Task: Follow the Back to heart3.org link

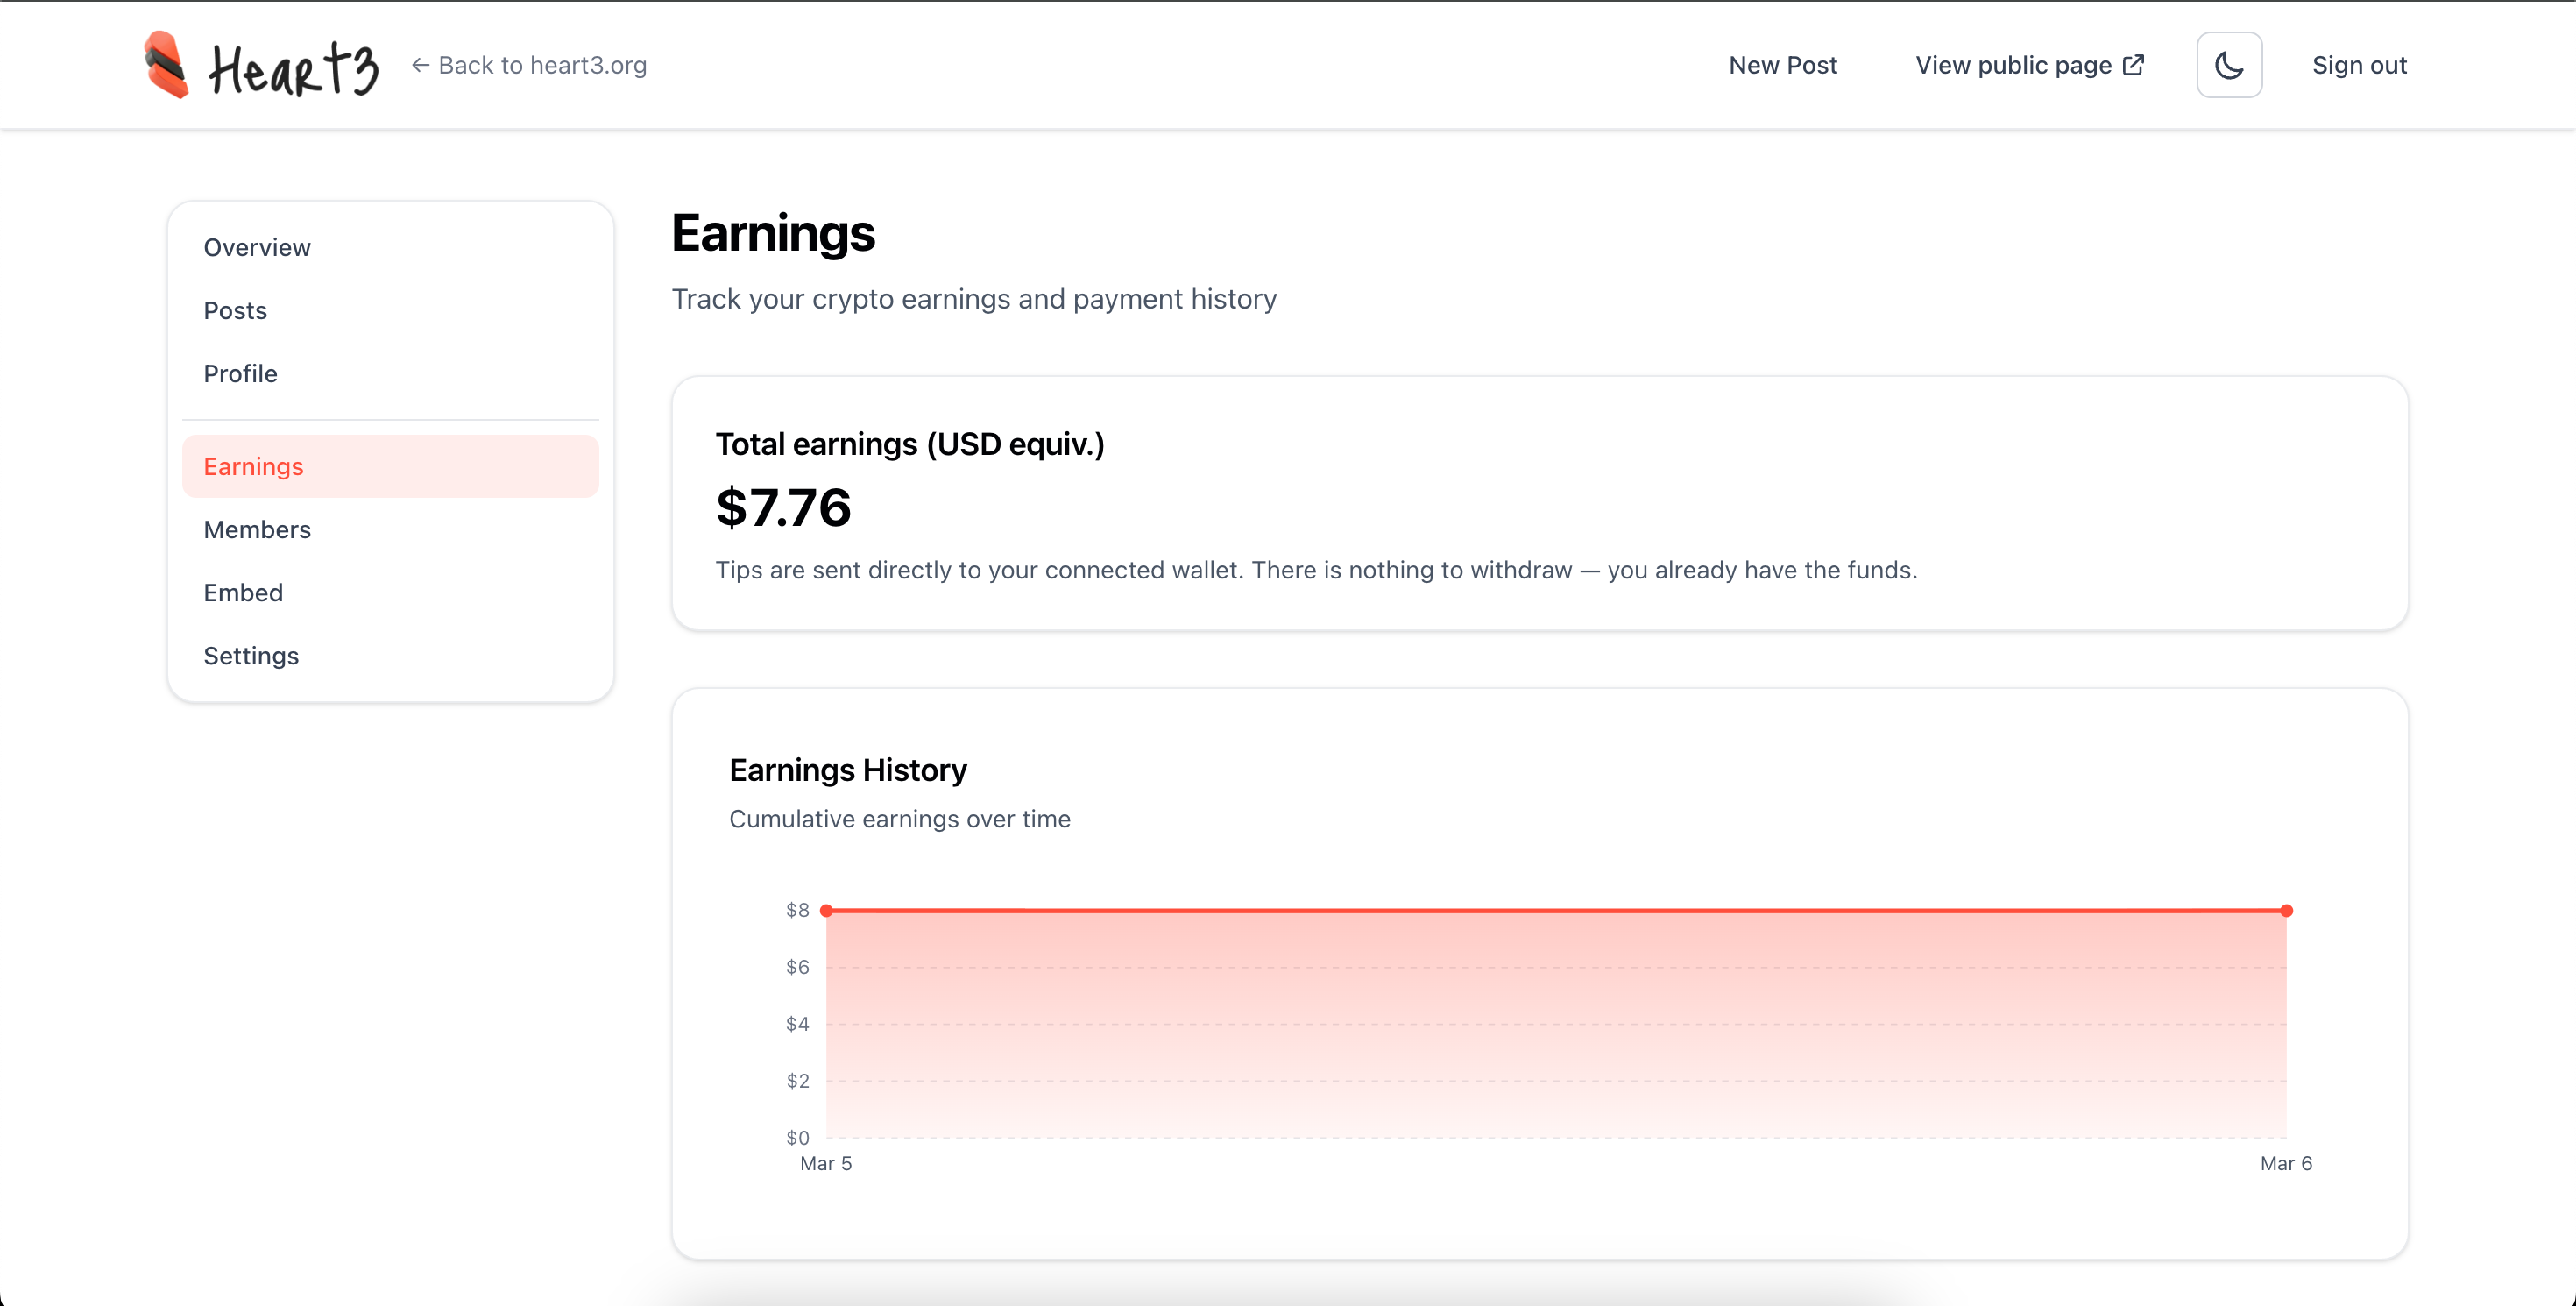Action: click(x=542, y=65)
